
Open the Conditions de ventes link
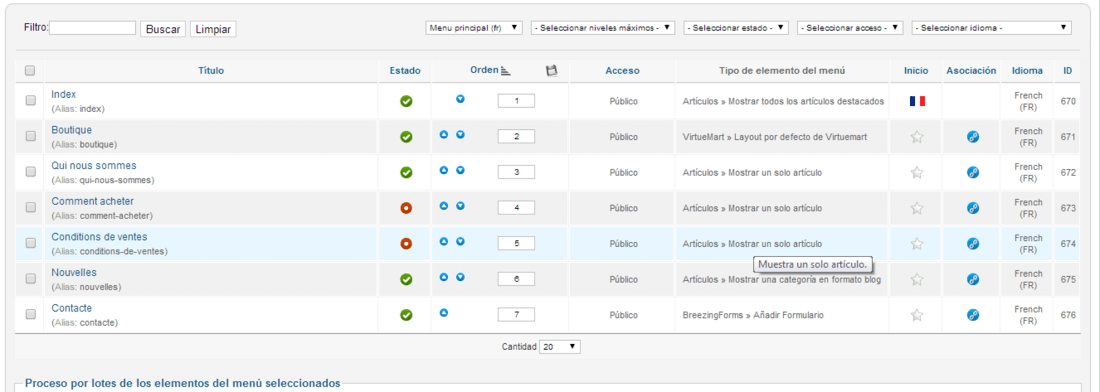point(100,236)
